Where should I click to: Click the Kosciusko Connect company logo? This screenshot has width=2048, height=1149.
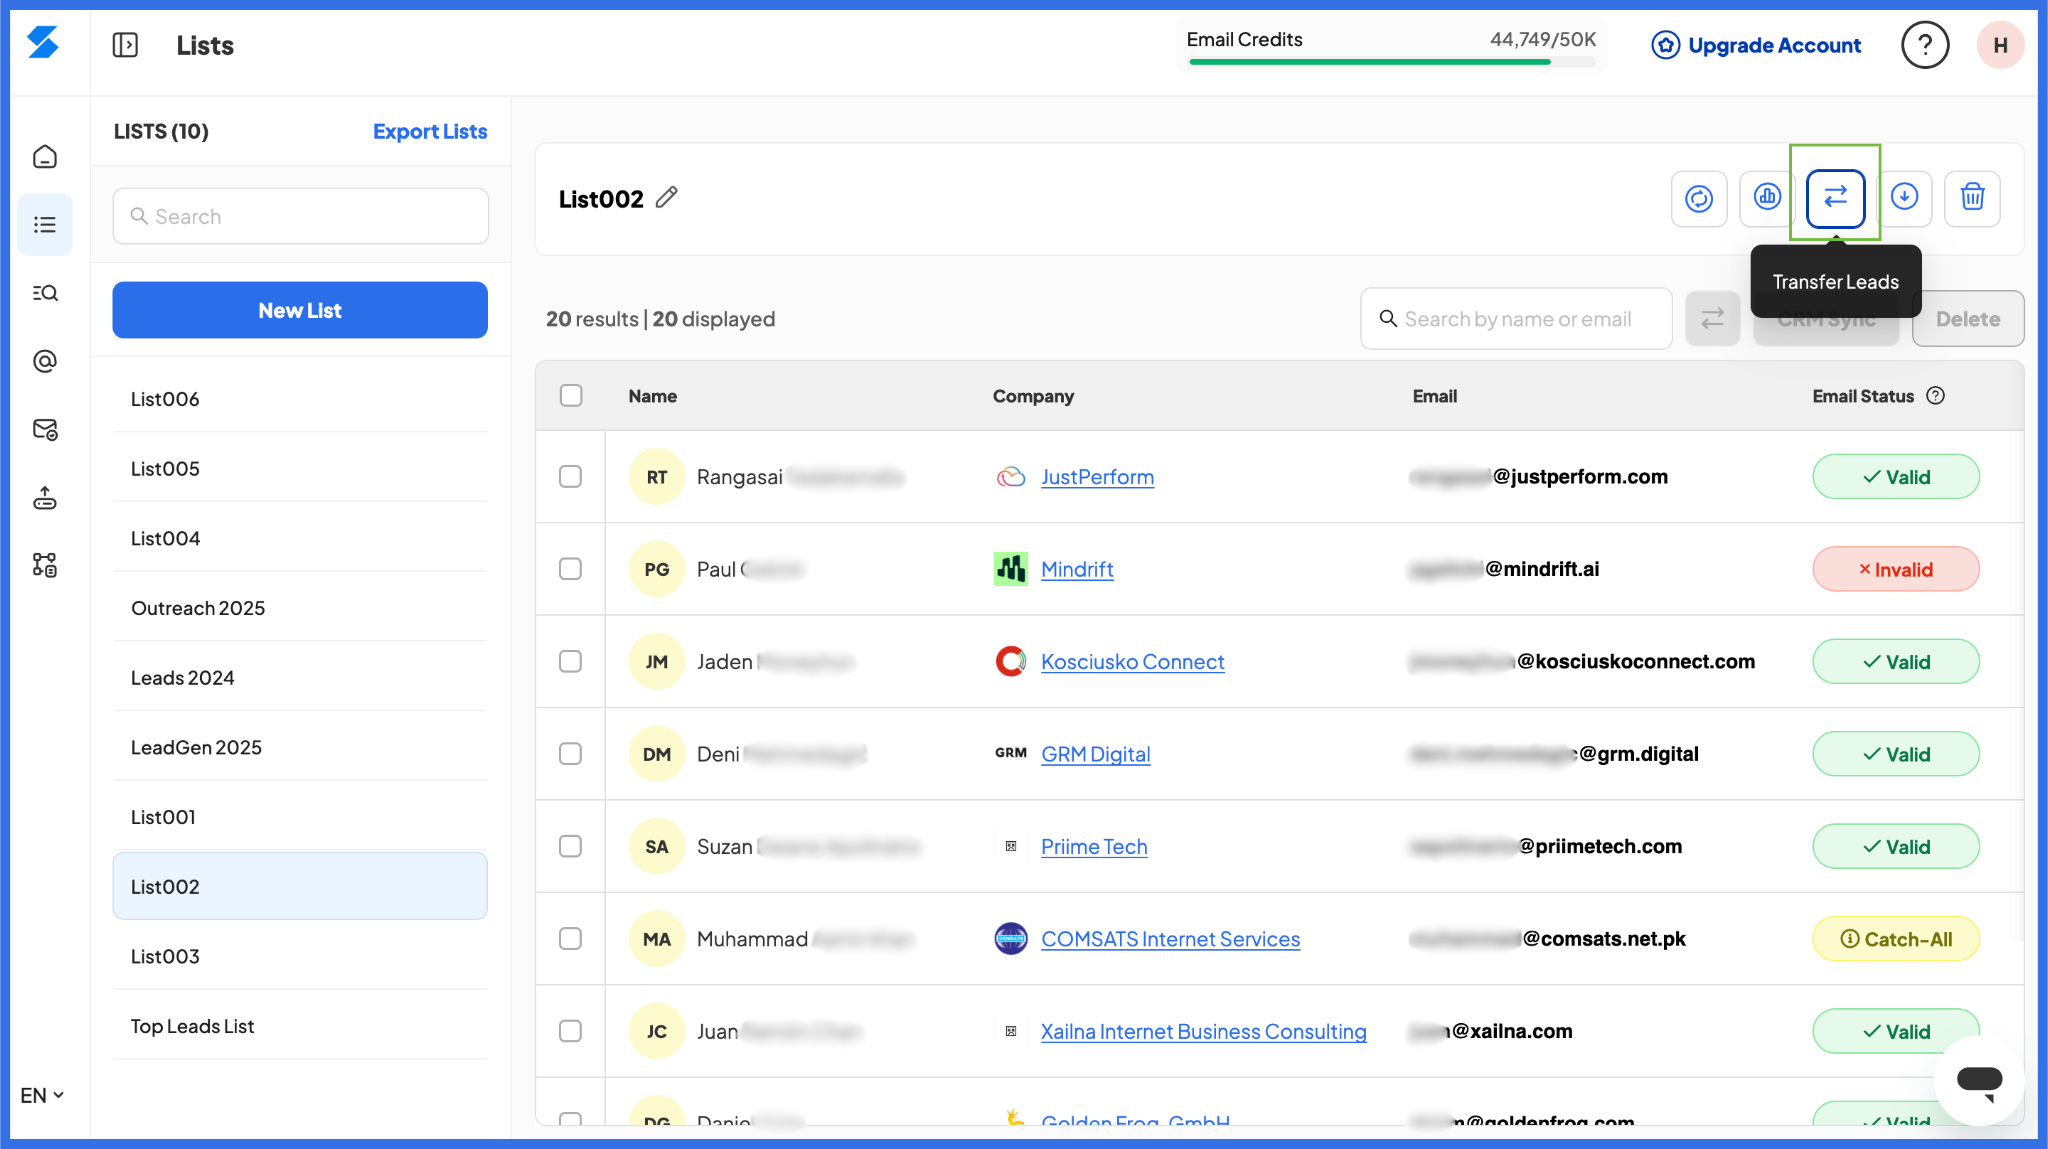pyautogui.click(x=1011, y=661)
